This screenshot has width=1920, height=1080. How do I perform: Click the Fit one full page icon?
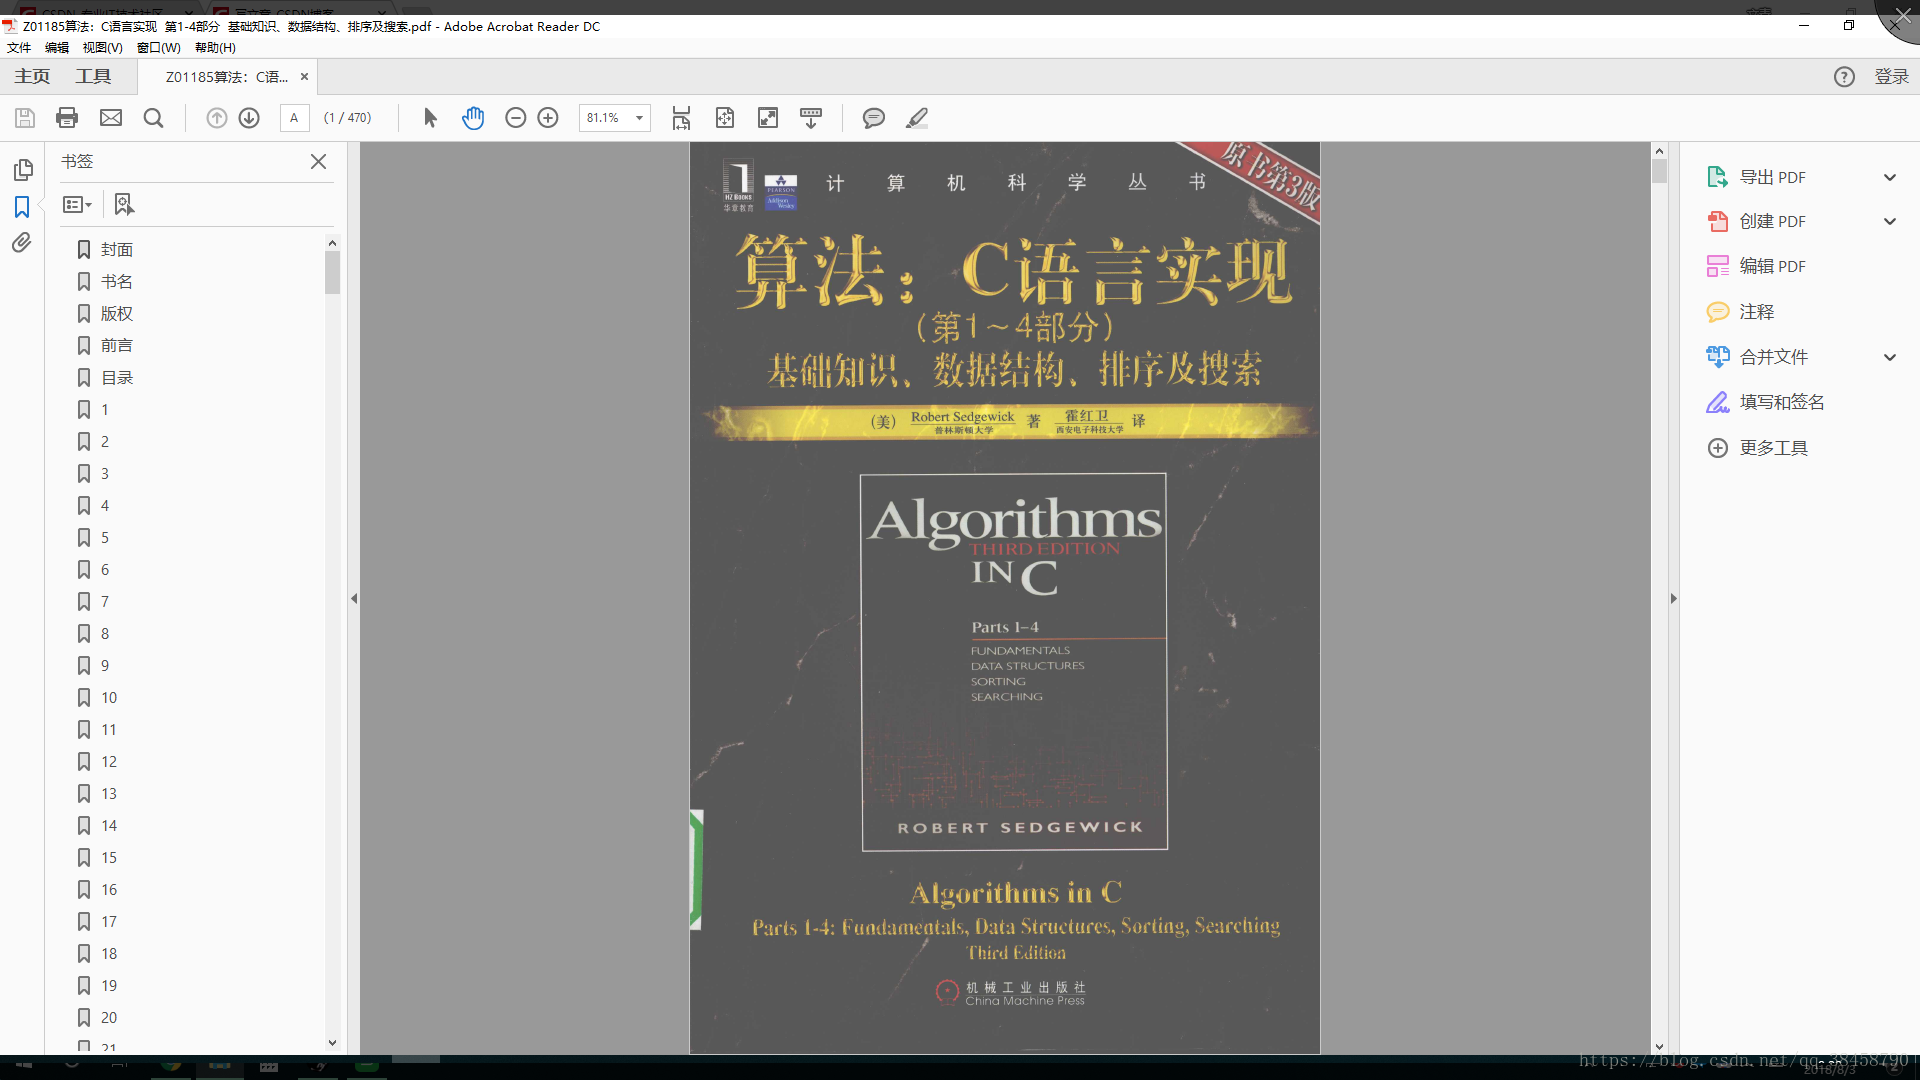point(725,118)
